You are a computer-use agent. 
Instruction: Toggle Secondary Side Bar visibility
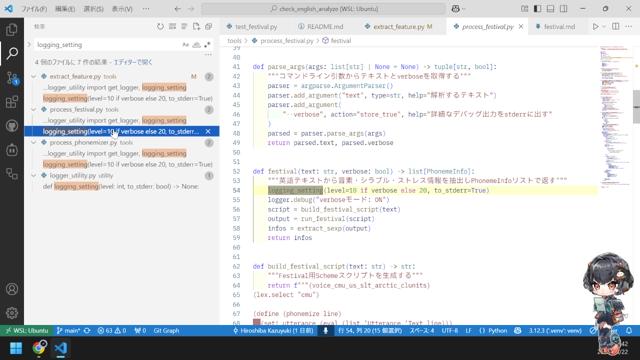[x=564, y=9]
